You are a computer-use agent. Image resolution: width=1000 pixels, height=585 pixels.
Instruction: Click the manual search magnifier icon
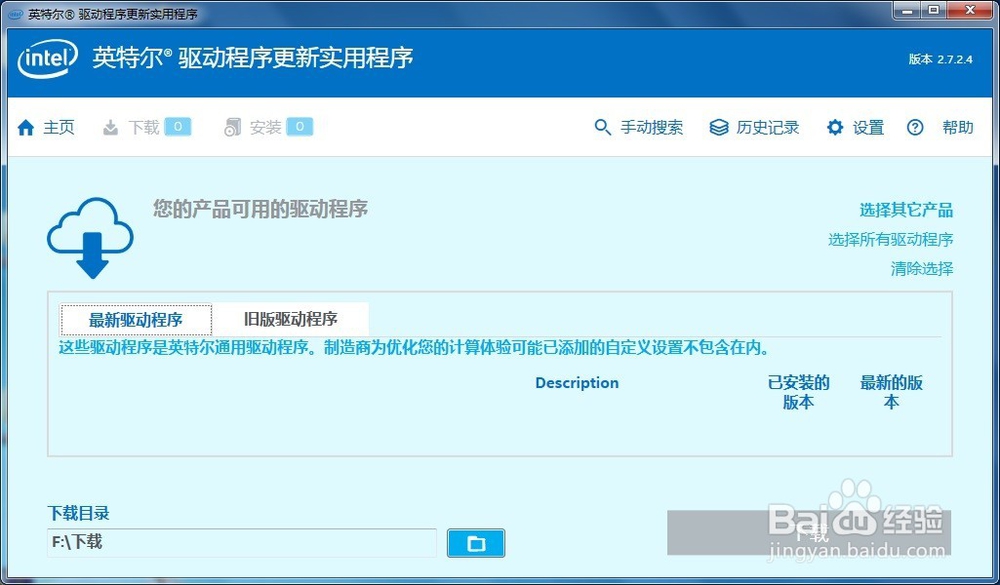pos(602,127)
